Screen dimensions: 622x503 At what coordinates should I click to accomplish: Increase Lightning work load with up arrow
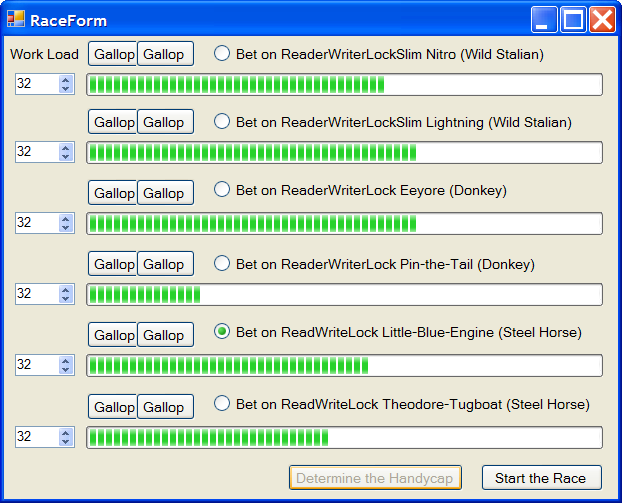(x=66, y=147)
